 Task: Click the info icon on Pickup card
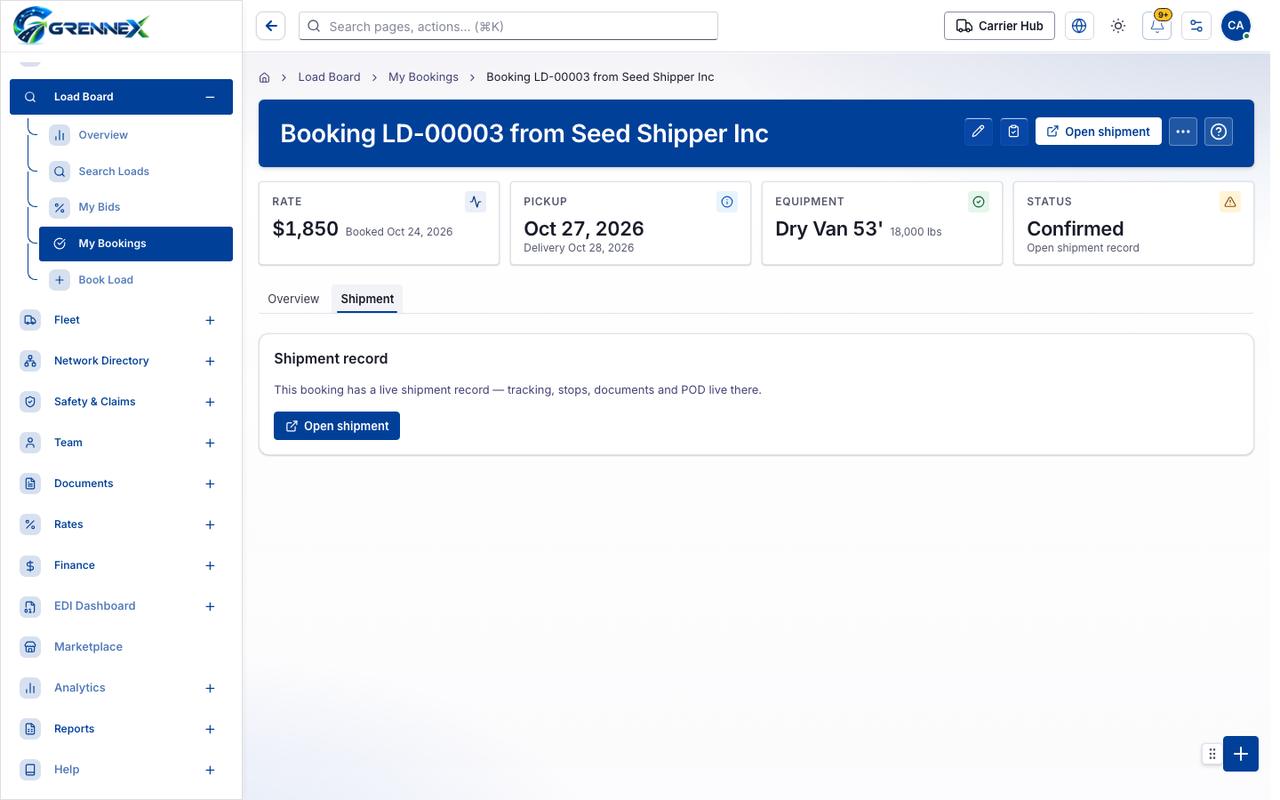(727, 202)
